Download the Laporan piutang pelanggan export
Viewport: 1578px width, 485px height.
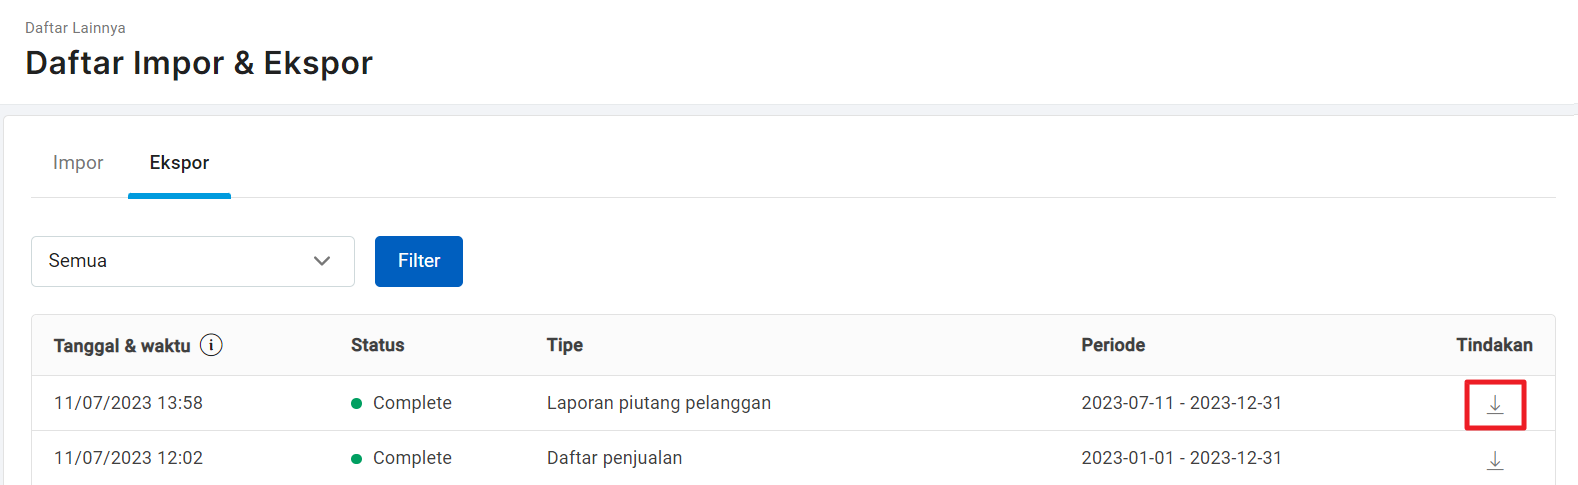1495,404
